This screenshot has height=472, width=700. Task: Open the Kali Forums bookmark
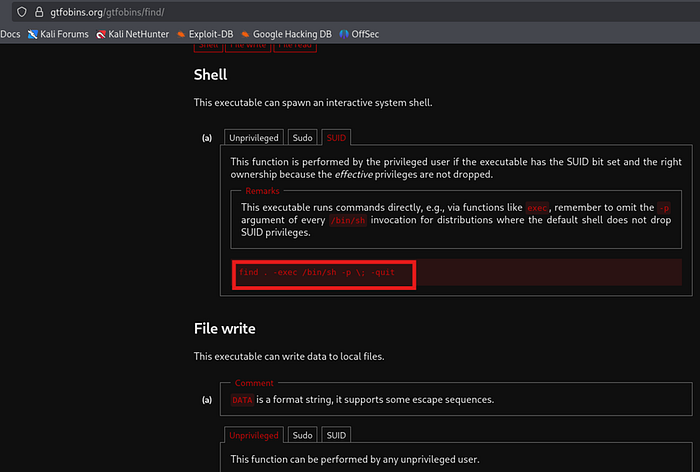[58, 34]
